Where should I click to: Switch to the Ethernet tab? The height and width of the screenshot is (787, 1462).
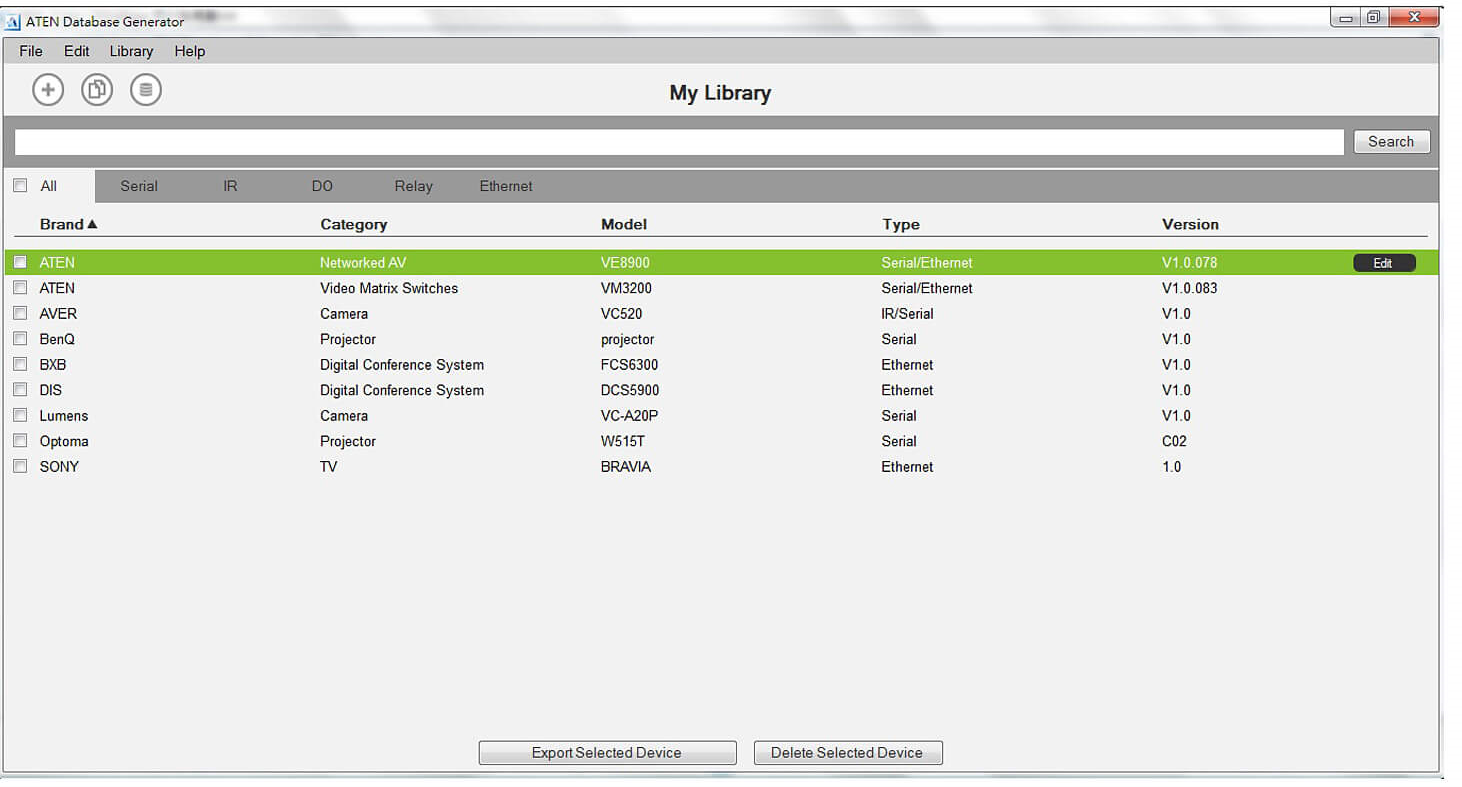[x=506, y=186]
